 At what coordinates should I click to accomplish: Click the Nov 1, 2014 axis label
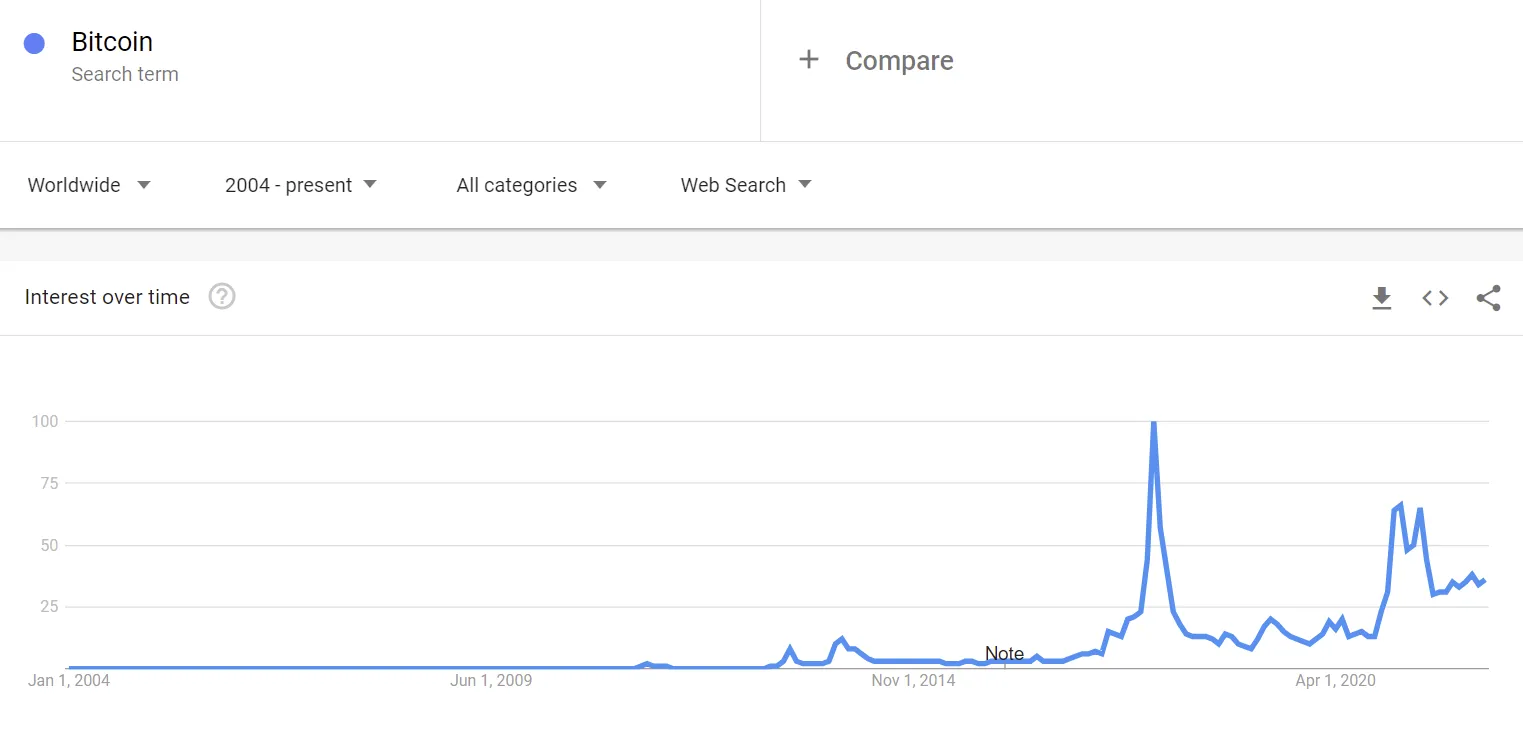[913, 681]
